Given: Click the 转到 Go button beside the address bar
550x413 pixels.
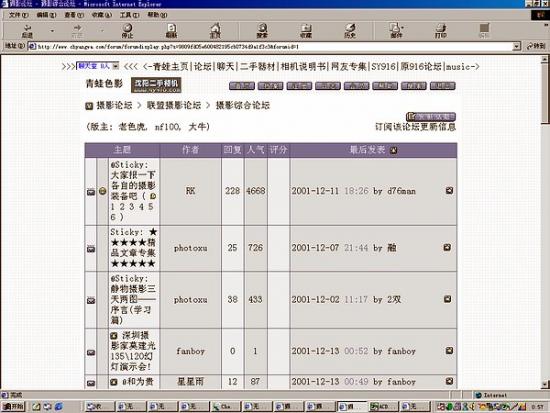Looking at the screenshot, I should tap(536, 46).
